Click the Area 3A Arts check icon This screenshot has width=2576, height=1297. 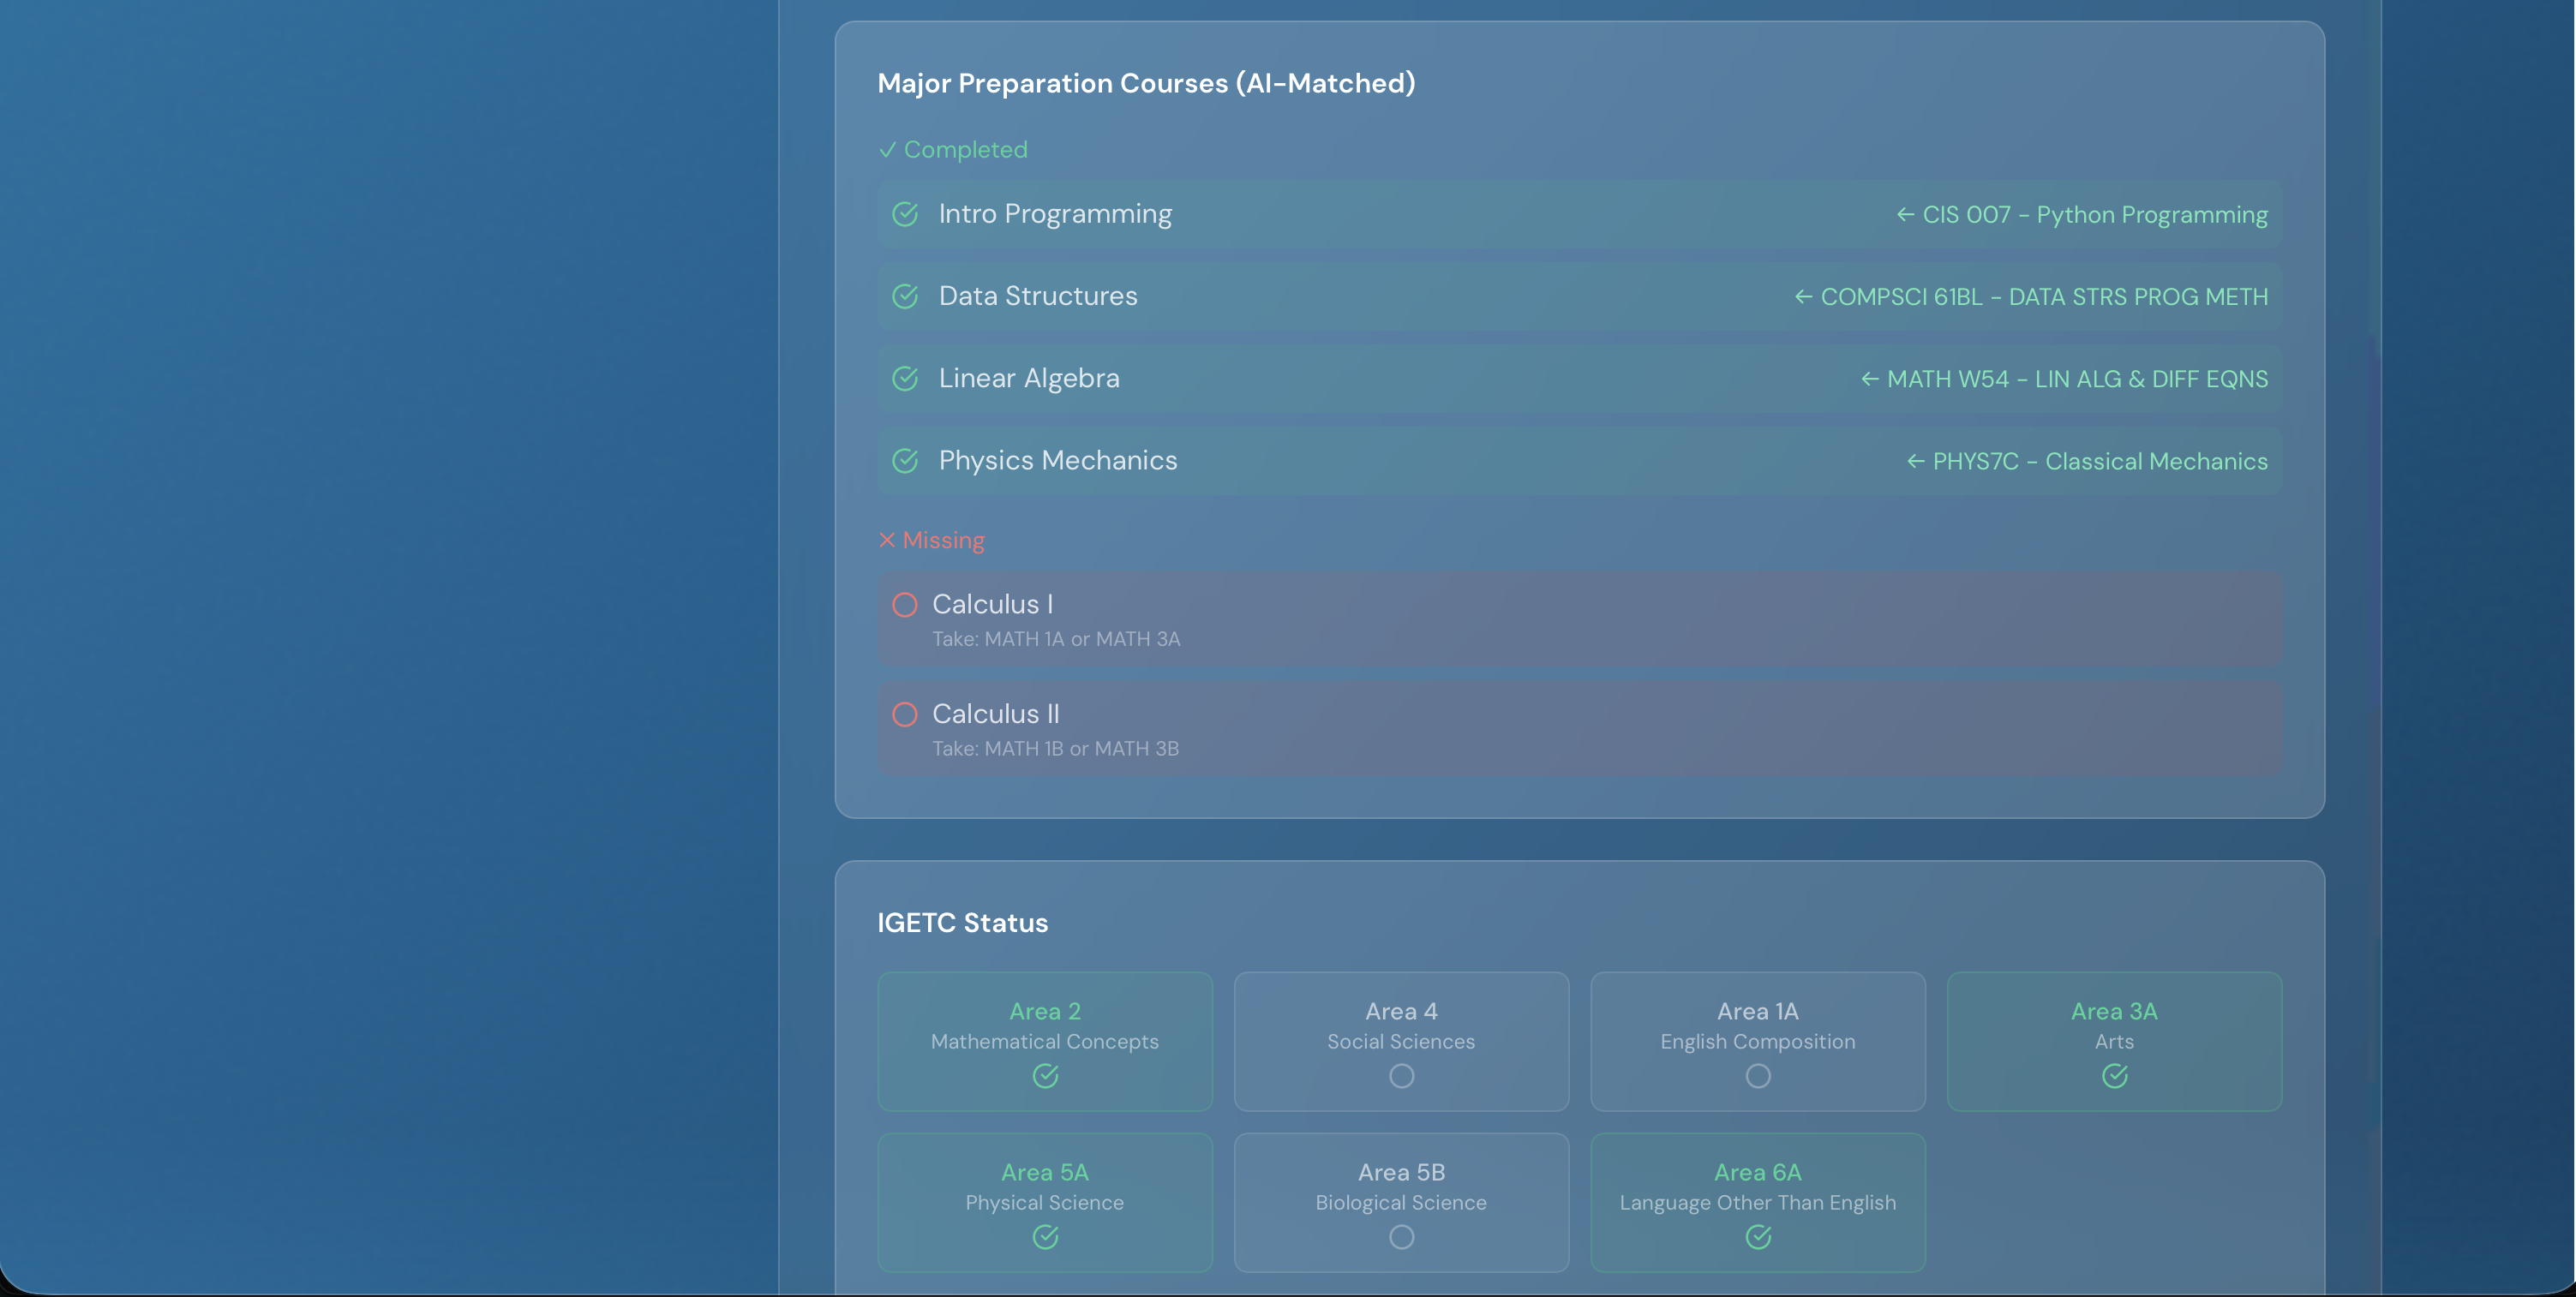tap(2114, 1076)
